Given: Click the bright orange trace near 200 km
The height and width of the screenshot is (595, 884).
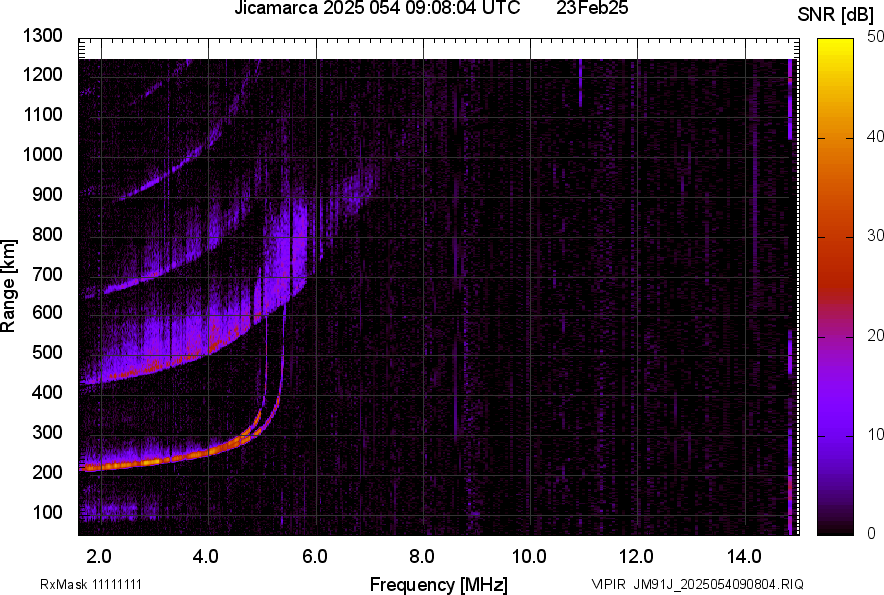Looking at the screenshot, I should point(150,464).
